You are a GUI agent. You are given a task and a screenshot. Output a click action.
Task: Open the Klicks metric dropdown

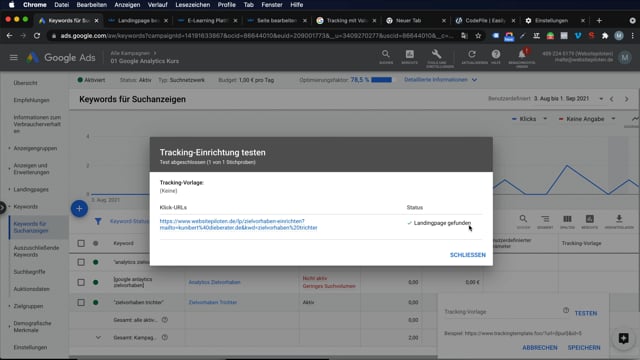(x=529, y=119)
